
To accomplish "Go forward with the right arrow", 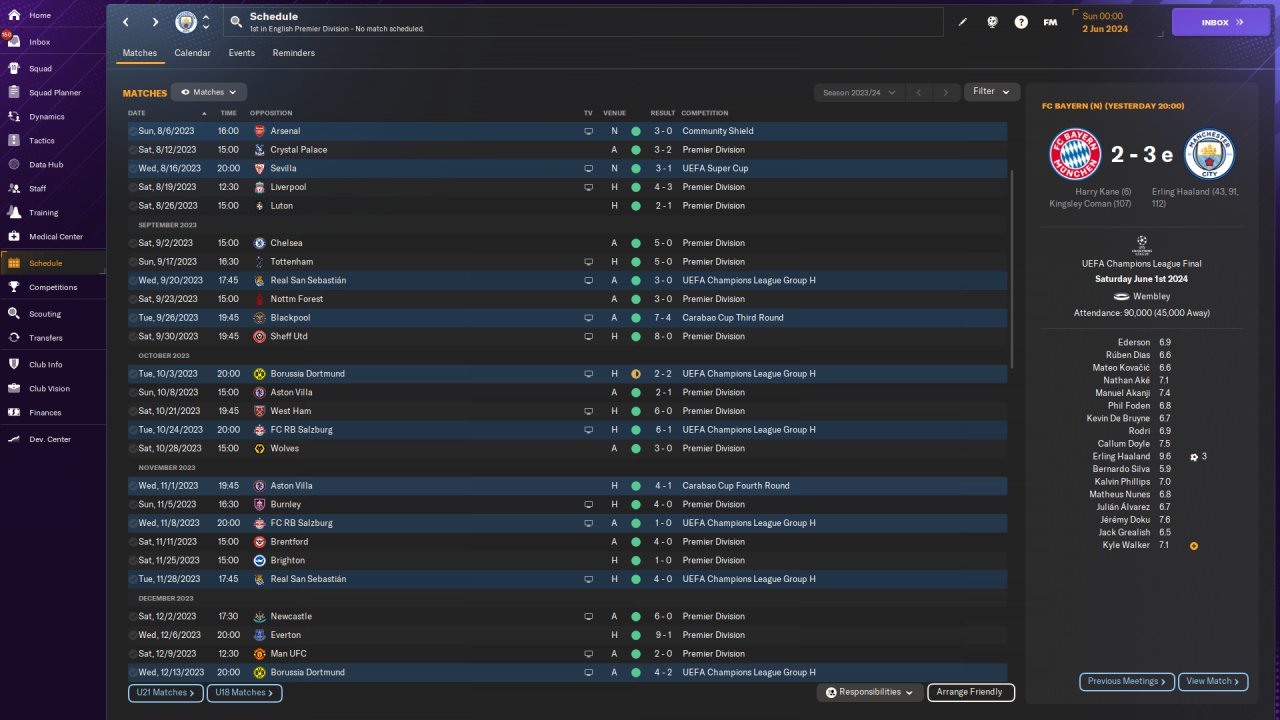I will [x=155, y=22].
